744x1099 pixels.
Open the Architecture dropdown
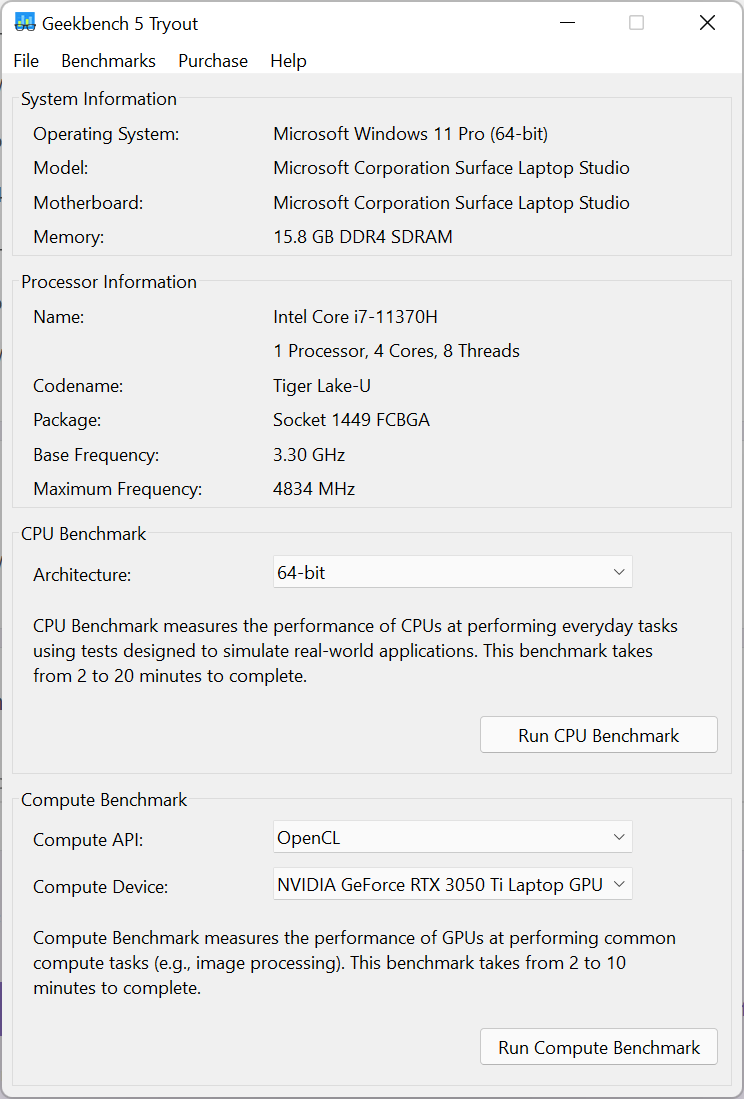[452, 571]
